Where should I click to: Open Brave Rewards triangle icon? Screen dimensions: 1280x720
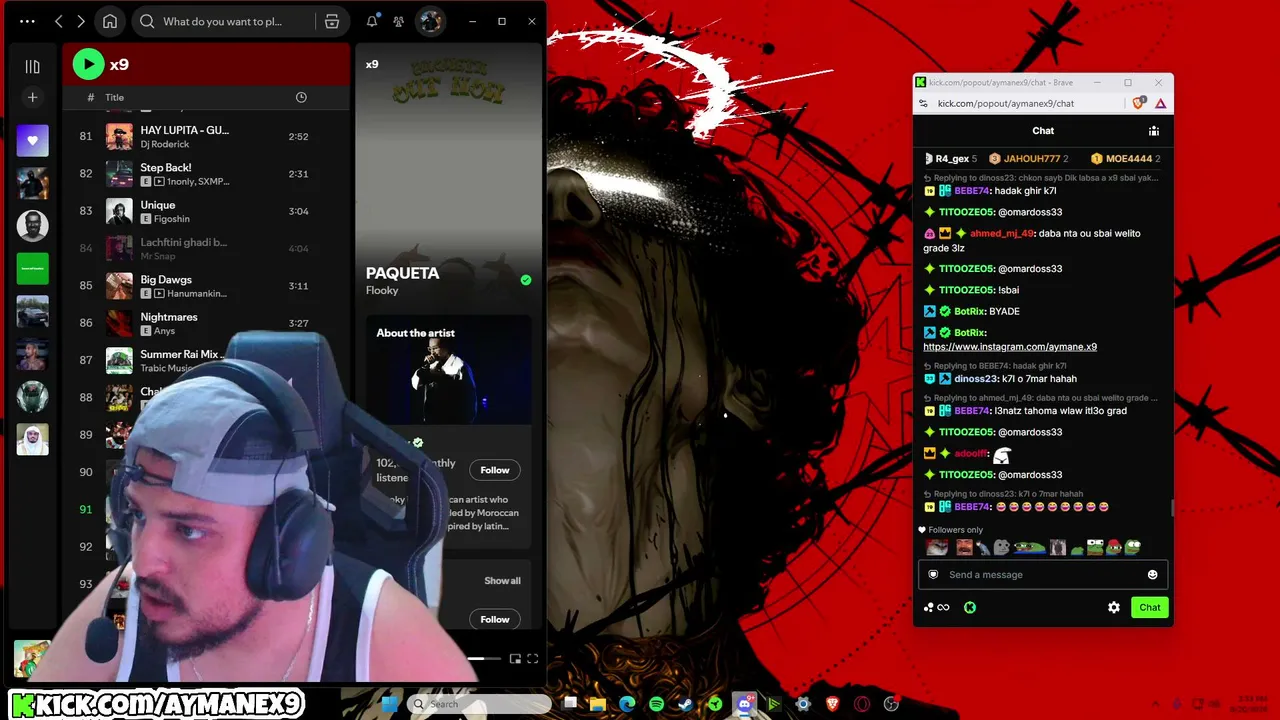[1161, 103]
